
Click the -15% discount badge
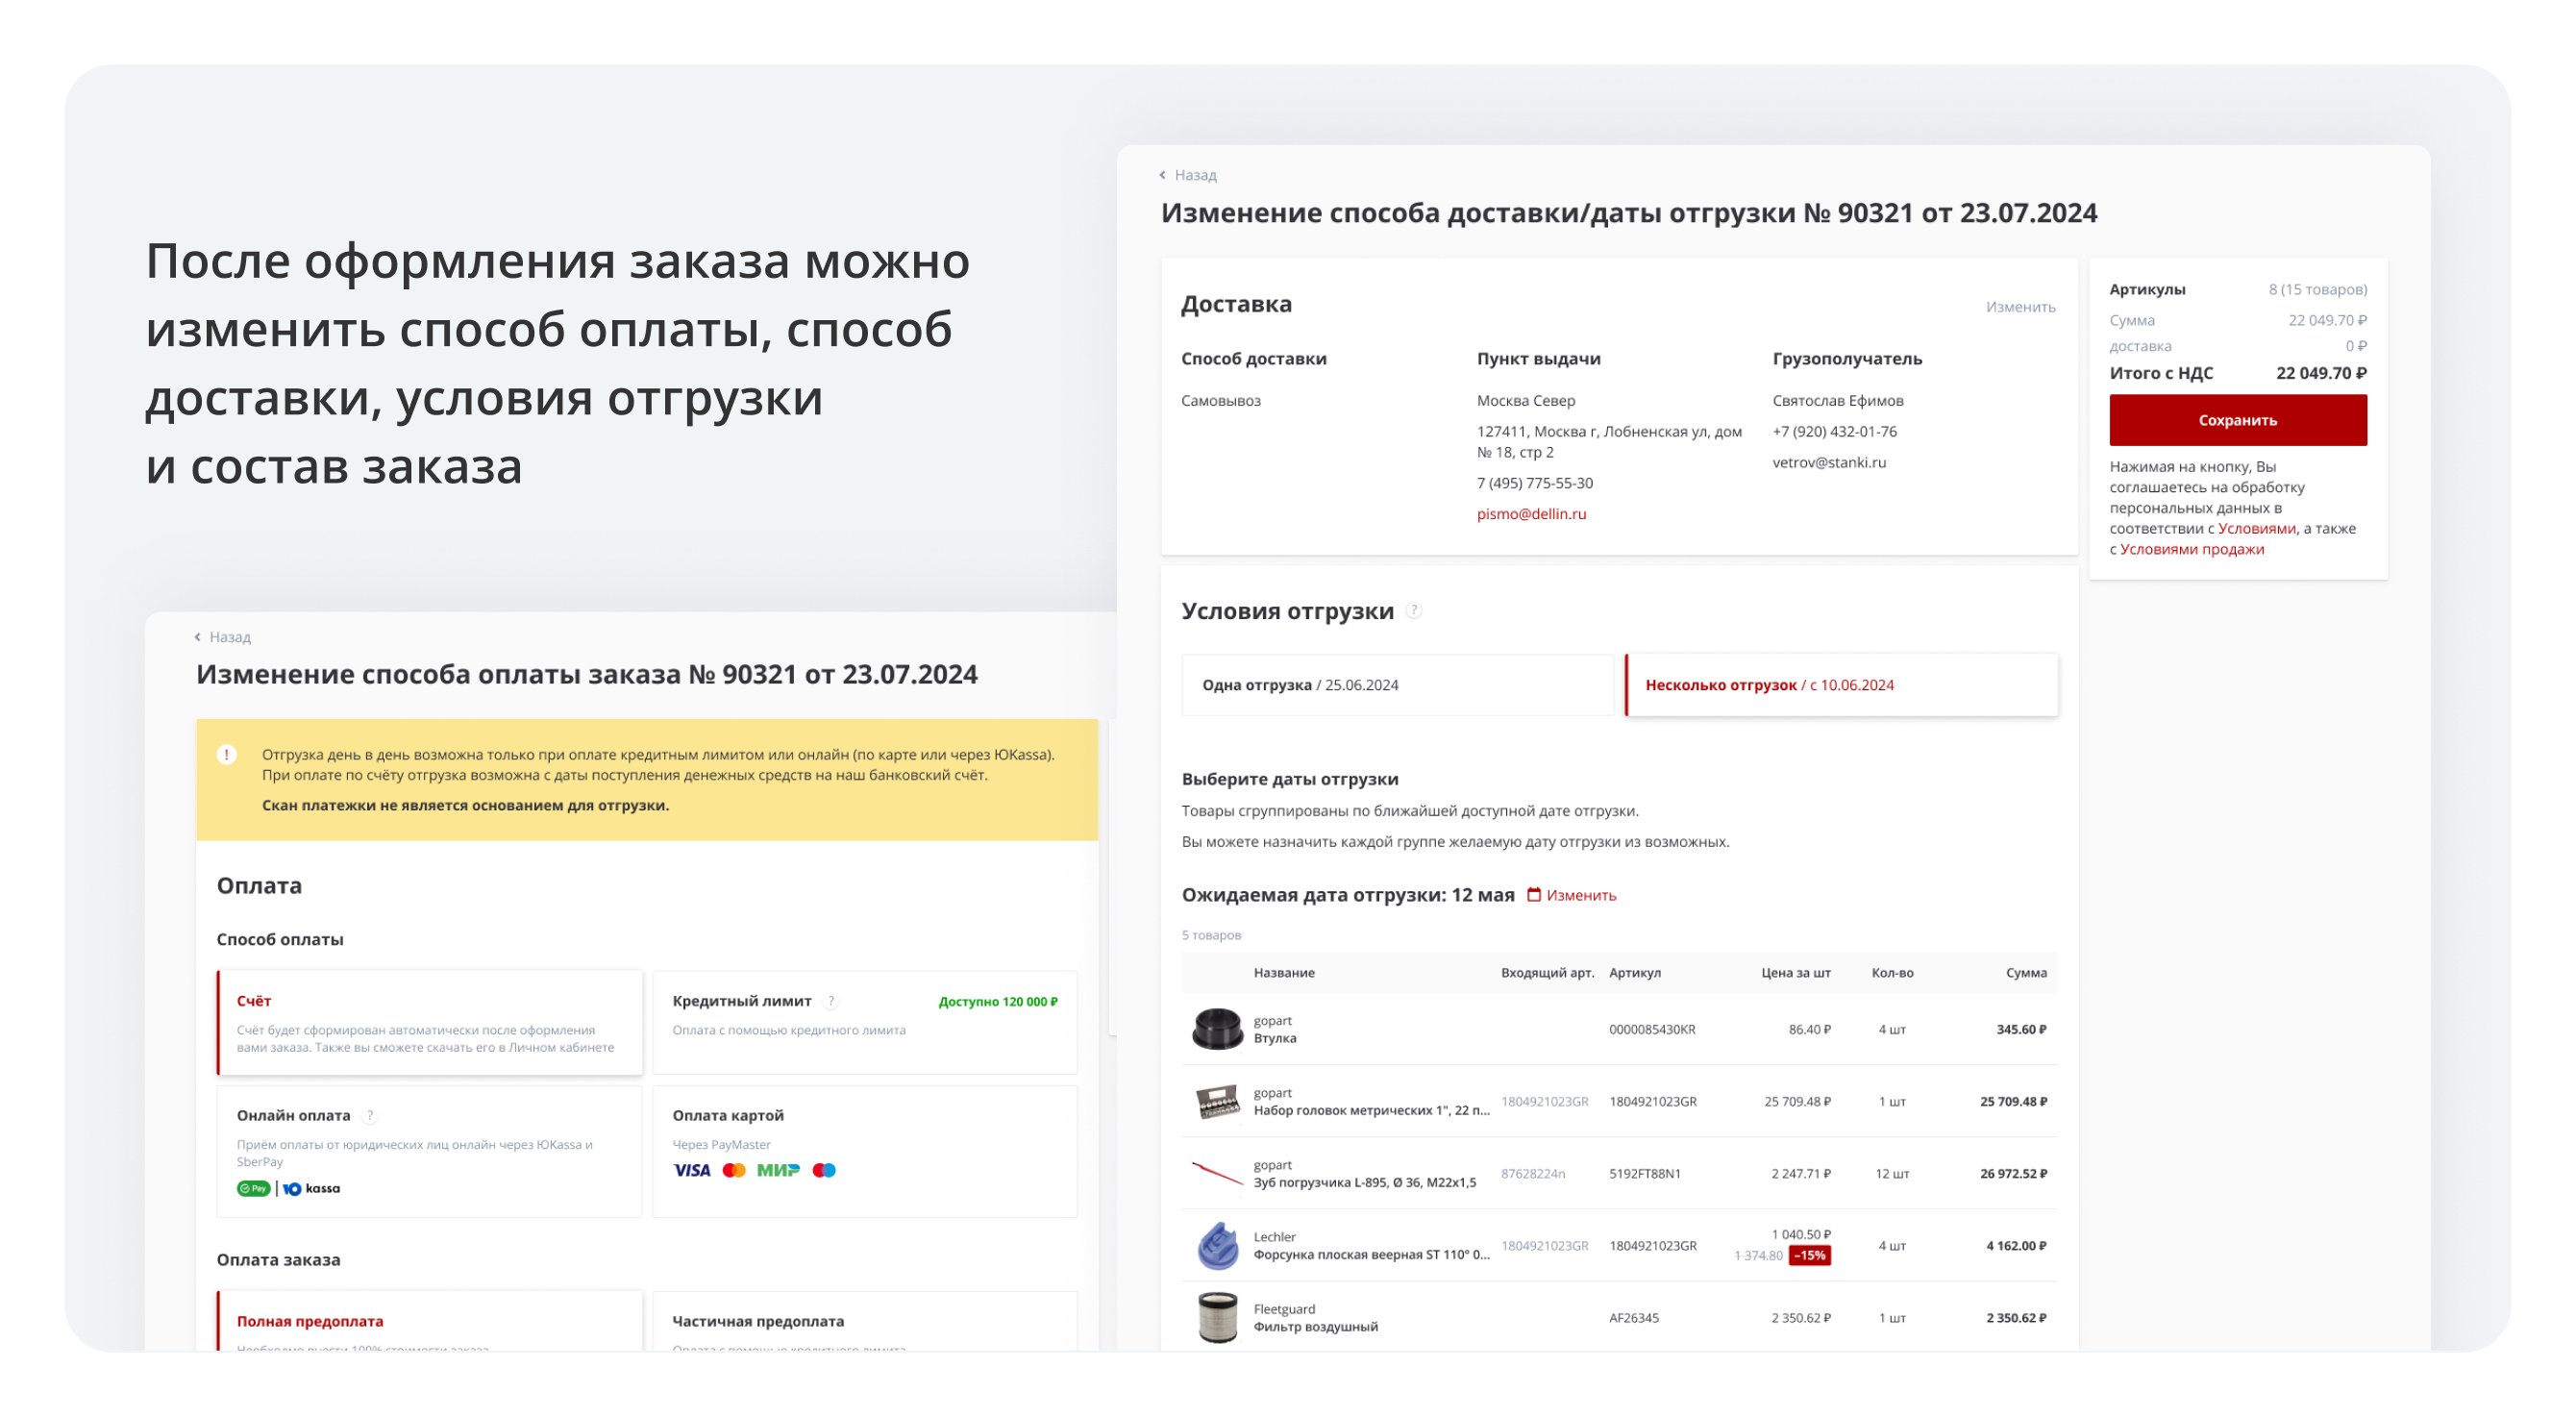(x=1808, y=1256)
